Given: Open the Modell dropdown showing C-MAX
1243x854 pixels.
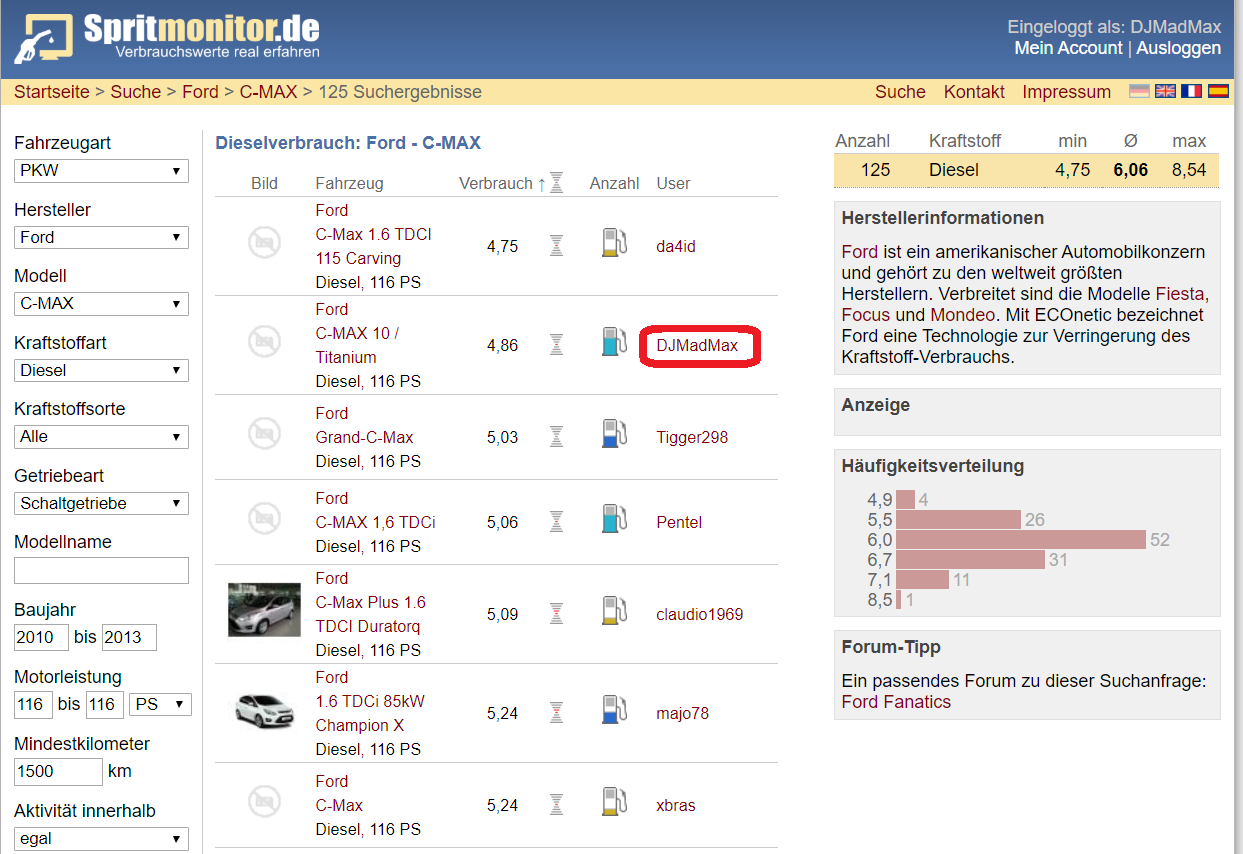Looking at the screenshot, I should [x=101, y=303].
